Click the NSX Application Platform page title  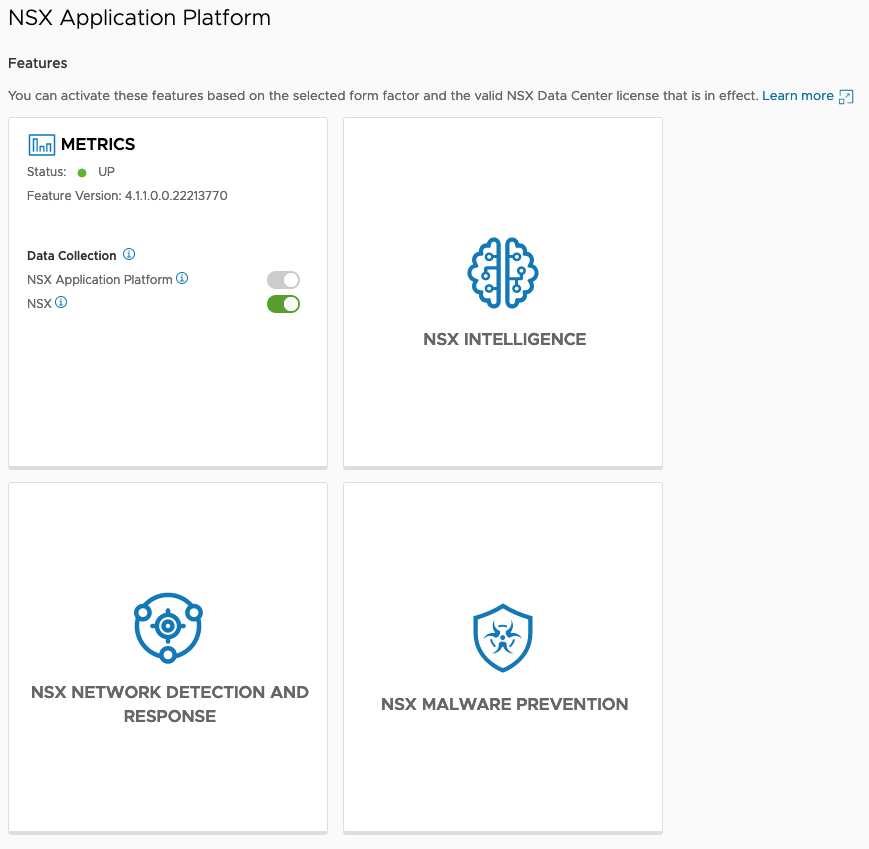[139, 18]
